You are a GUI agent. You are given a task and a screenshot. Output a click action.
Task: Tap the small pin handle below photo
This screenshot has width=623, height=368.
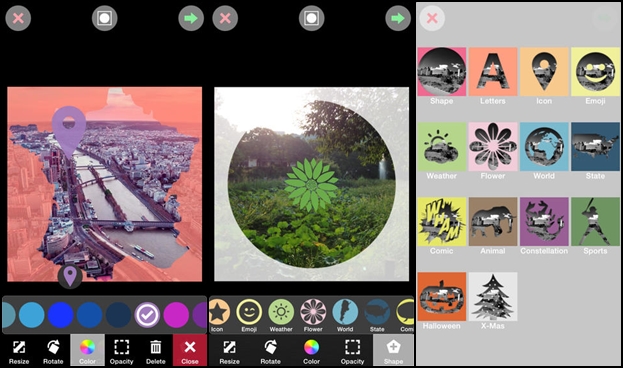(x=70, y=277)
